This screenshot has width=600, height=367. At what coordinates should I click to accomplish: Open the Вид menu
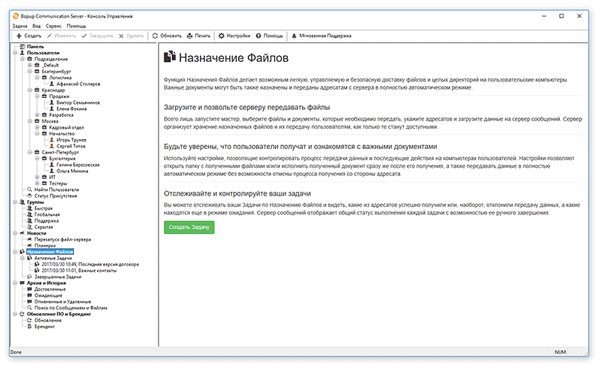[36, 26]
